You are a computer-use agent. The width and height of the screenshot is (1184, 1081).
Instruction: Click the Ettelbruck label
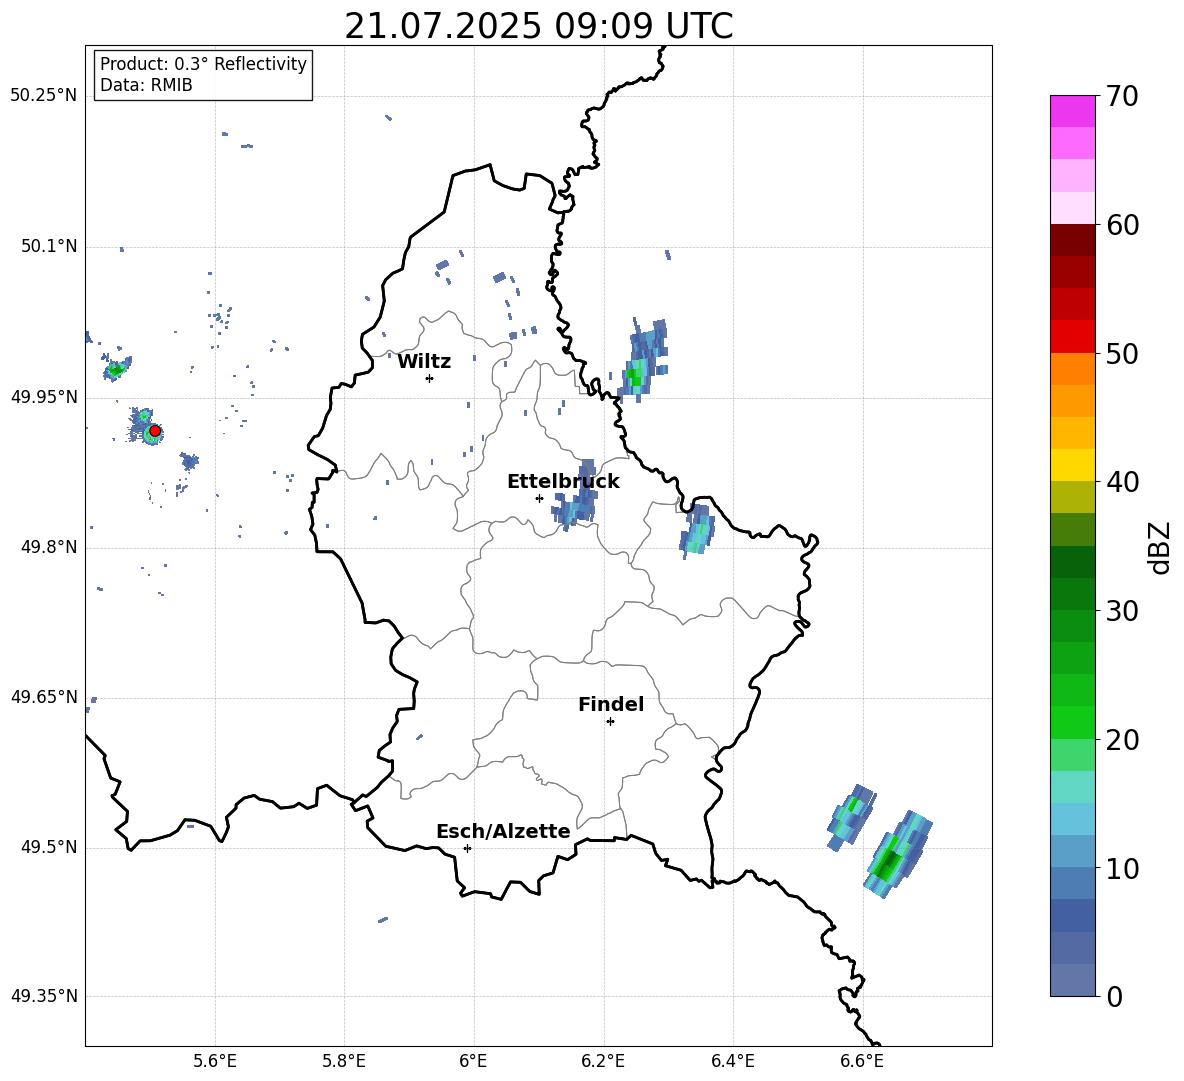tap(563, 482)
